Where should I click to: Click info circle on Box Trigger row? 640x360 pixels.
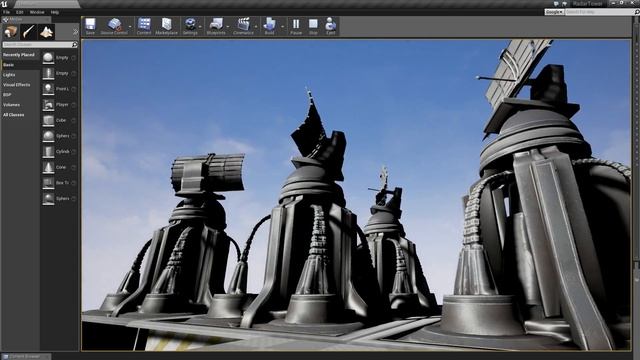(x=74, y=183)
